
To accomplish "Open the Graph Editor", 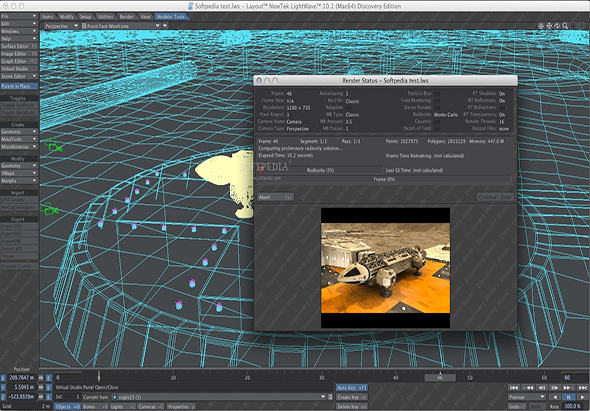I will [19, 61].
